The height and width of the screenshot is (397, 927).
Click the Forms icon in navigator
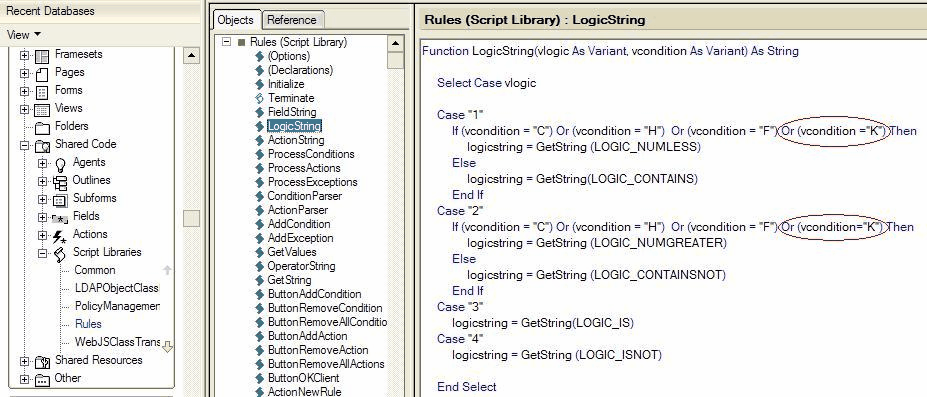click(x=42, y=93)
